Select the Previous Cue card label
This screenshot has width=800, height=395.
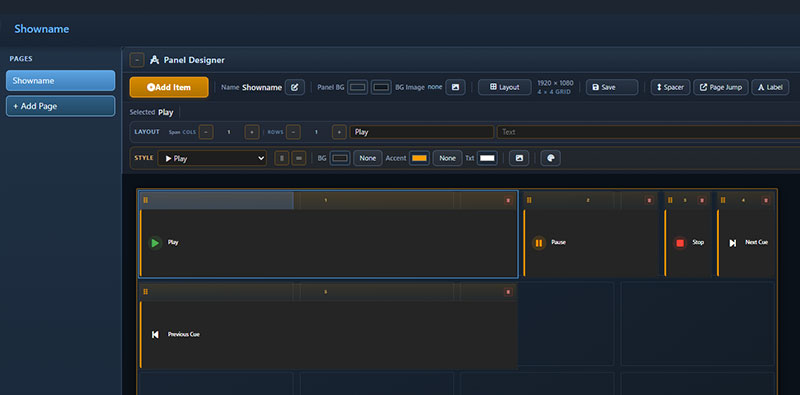184,335
